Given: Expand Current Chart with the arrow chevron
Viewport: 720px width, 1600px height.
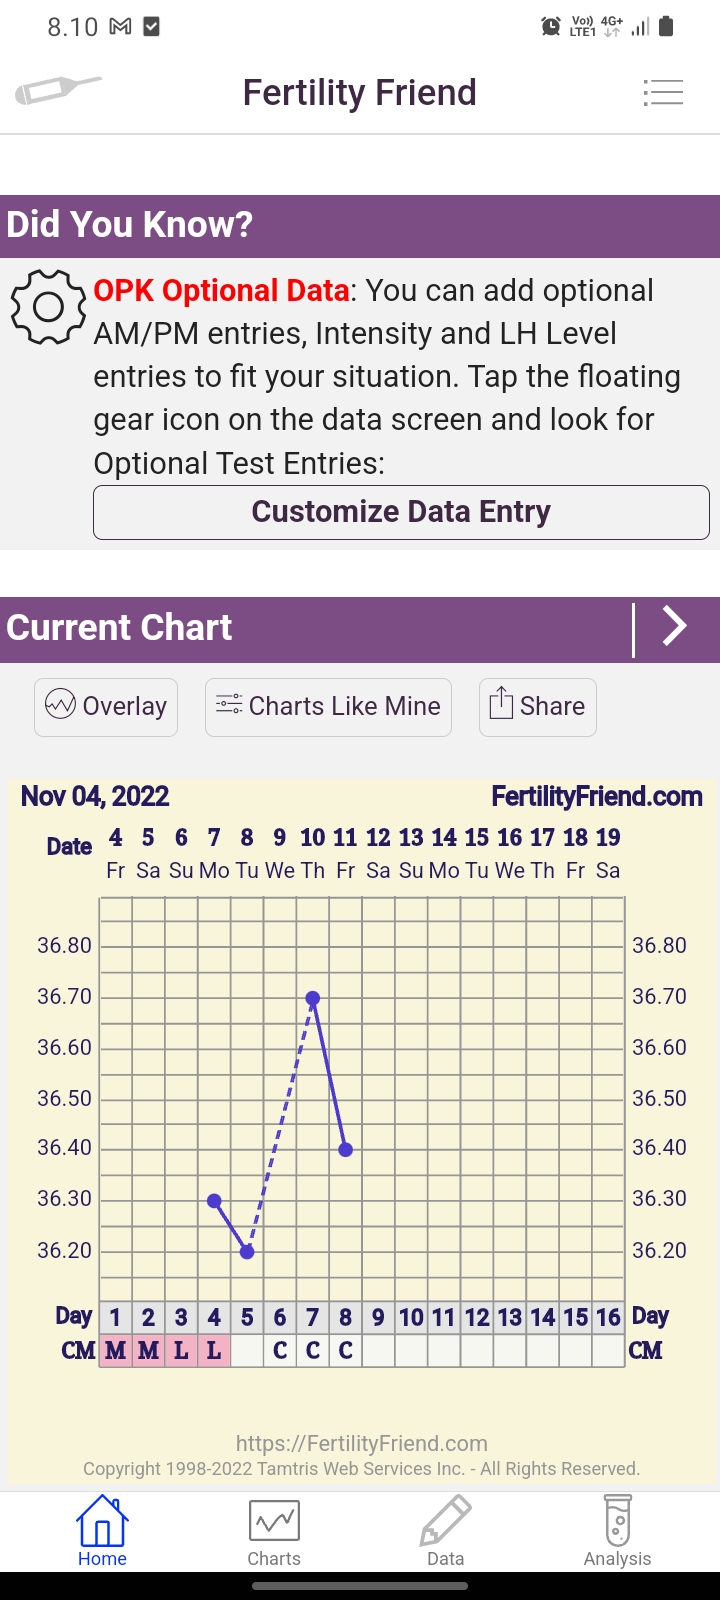Looking at the screenshot, I should [675, 627].
